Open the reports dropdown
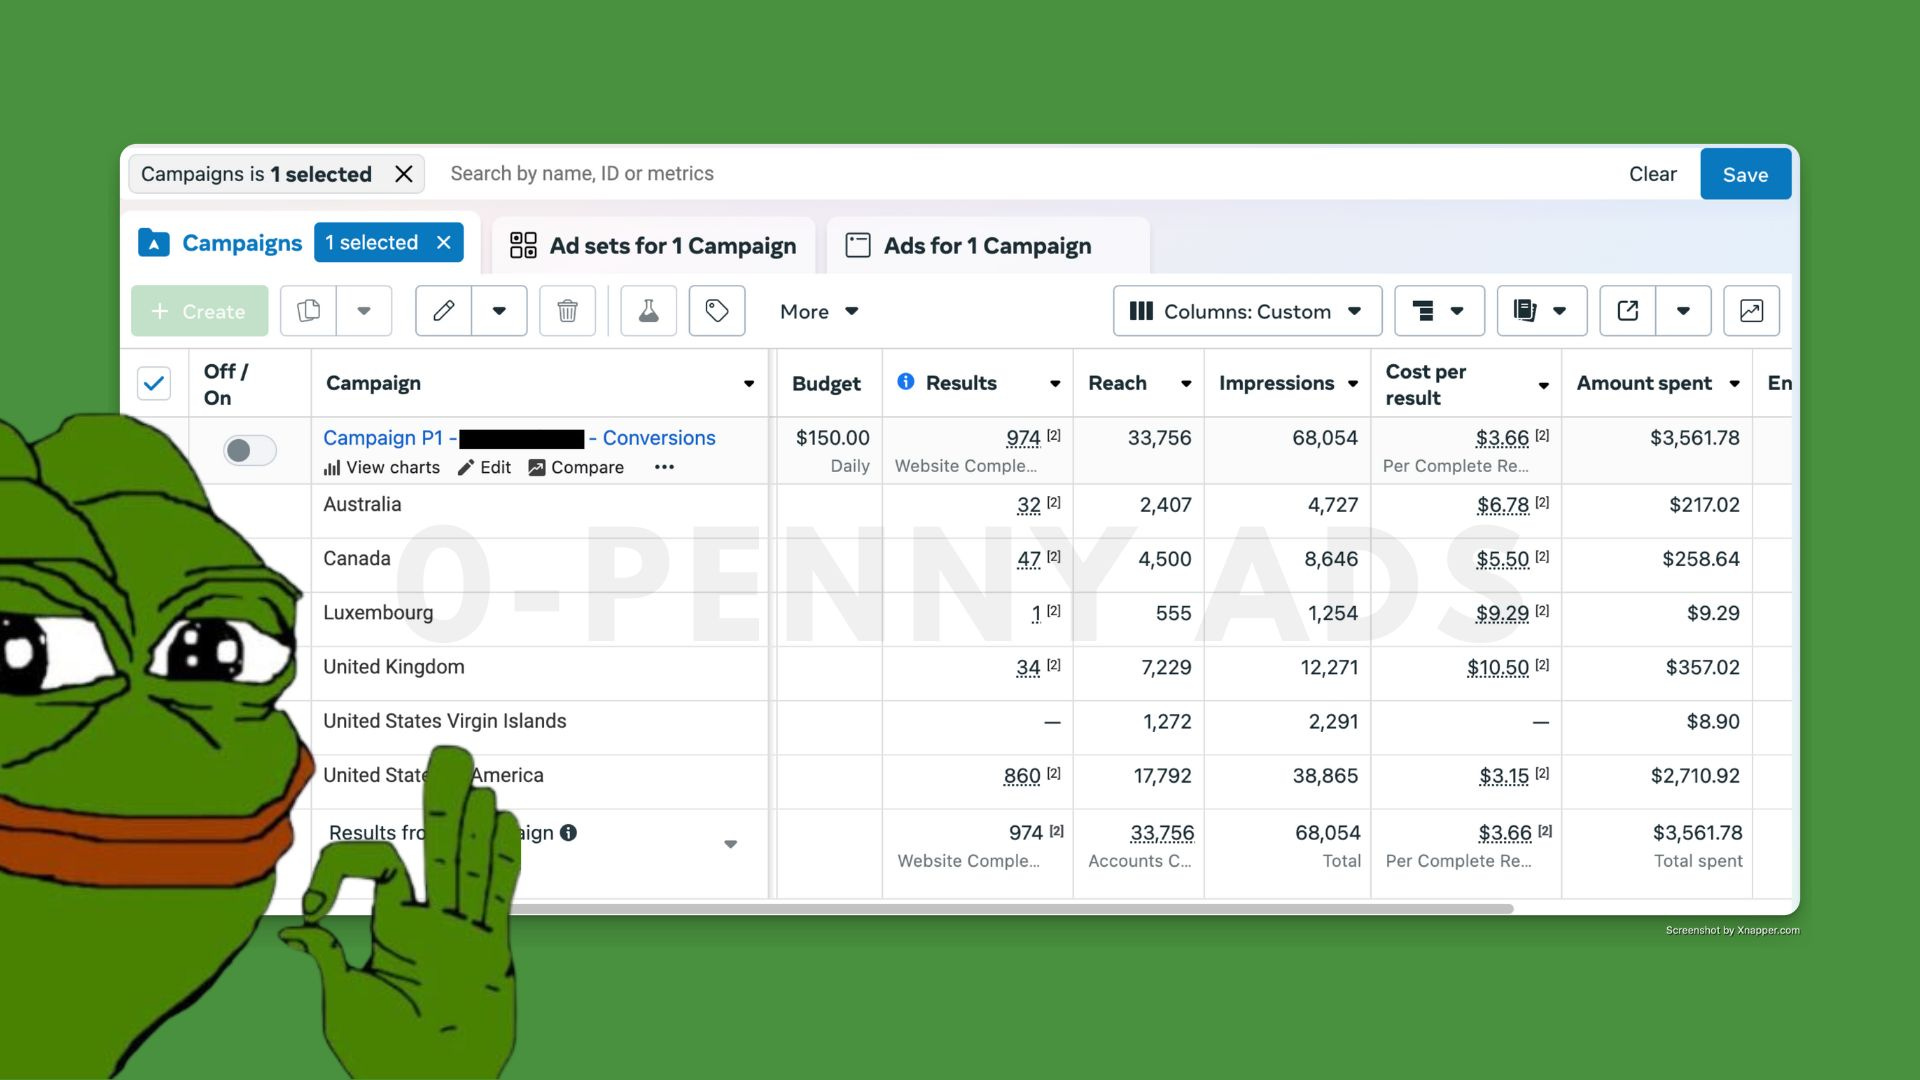This screenshot has width=1920, height=1080. 1541,311
